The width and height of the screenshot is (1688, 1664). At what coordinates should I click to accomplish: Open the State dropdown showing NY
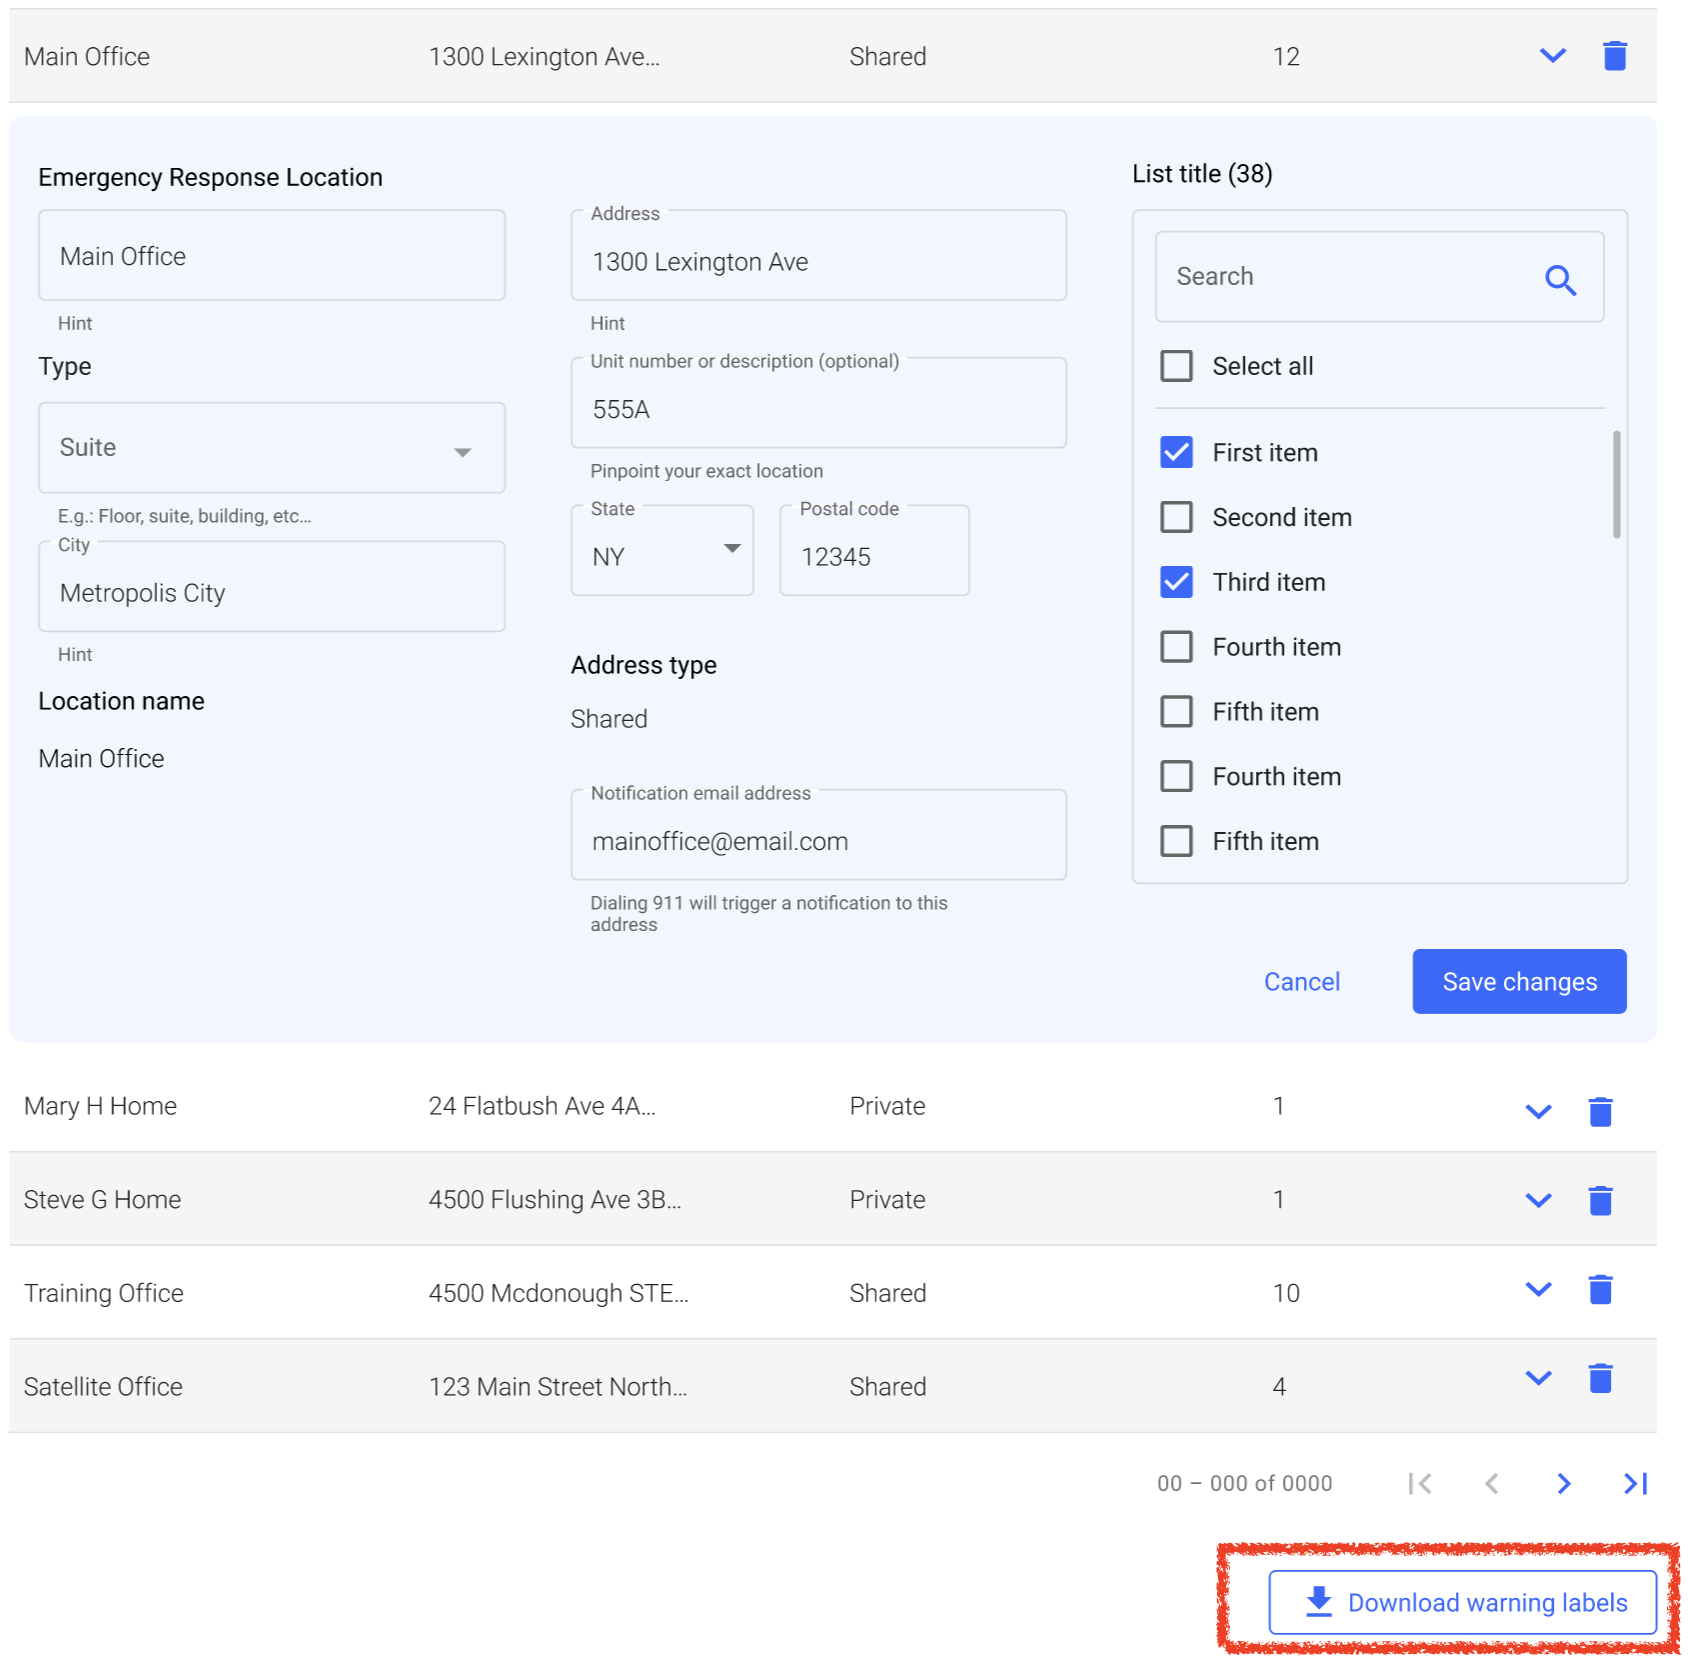(731, 550)
